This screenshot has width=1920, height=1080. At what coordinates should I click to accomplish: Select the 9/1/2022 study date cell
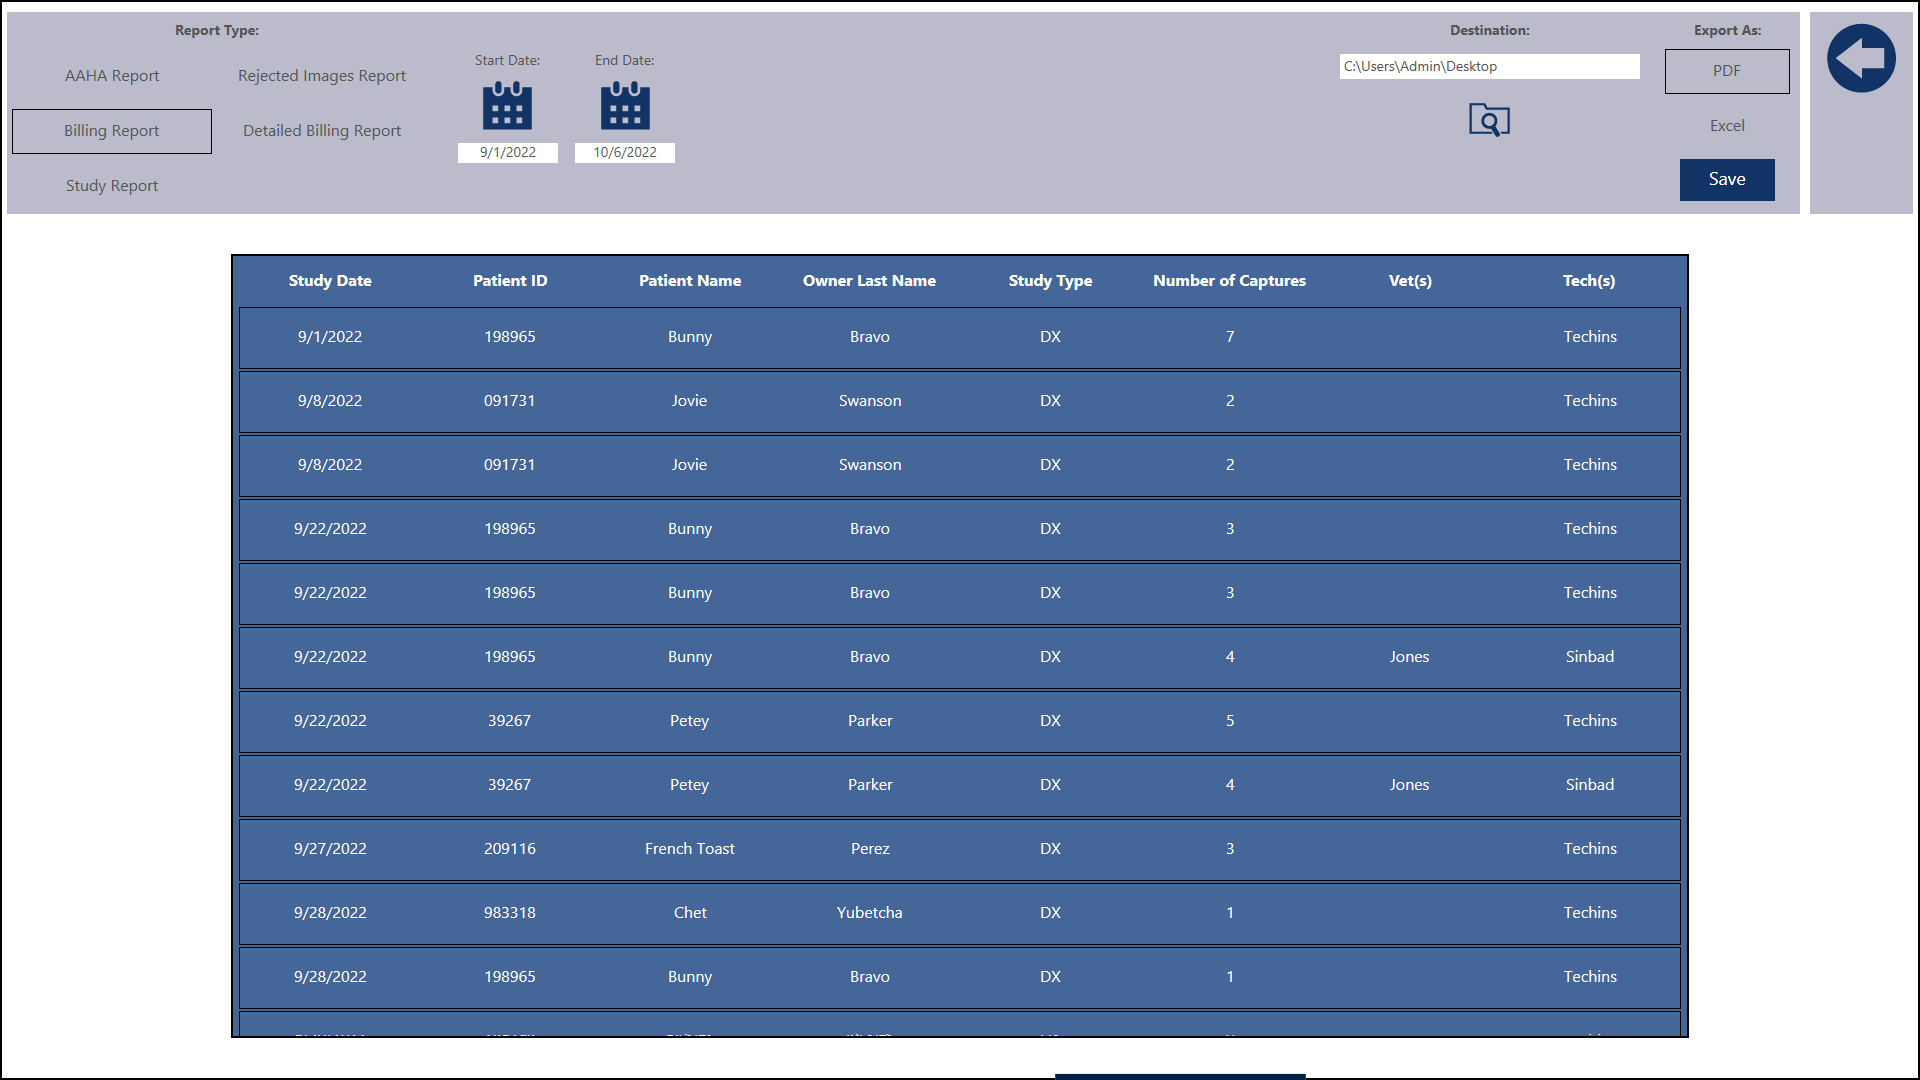click(330, 337)
